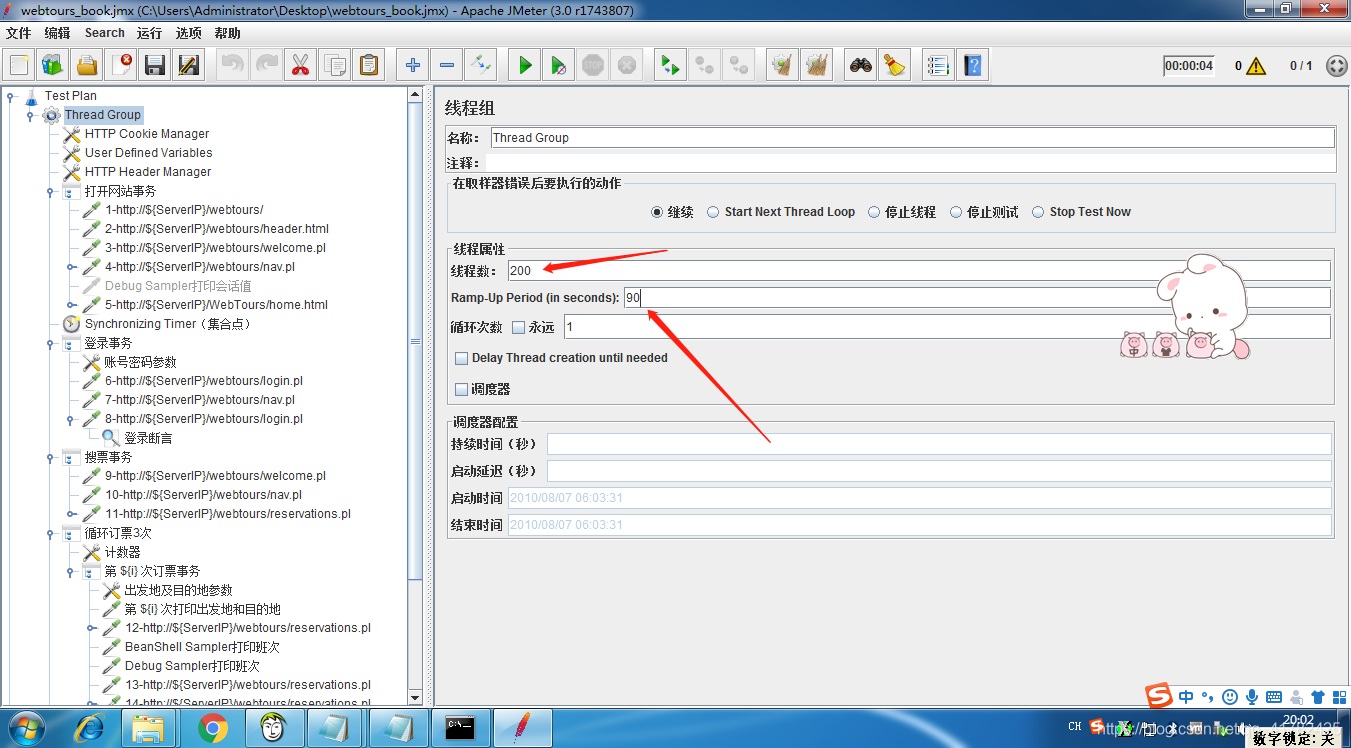The height and width of the screenshot is (748, 1351).
Task: Click the thread status circle icon
Action: (1337, 66)
